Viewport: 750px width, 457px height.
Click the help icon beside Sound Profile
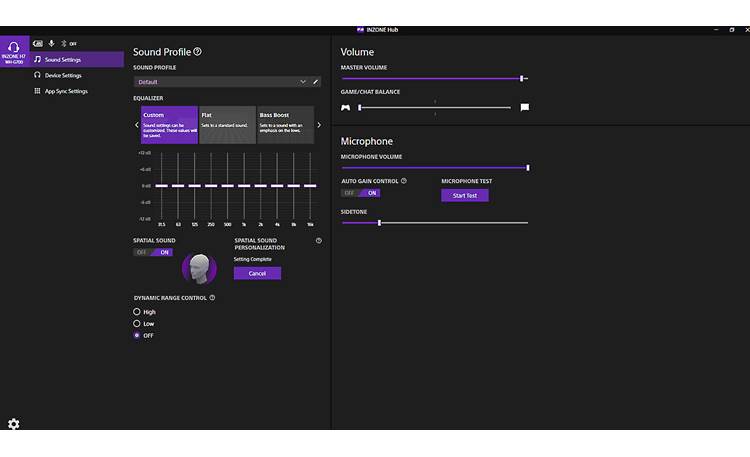[x=198, y=52]
